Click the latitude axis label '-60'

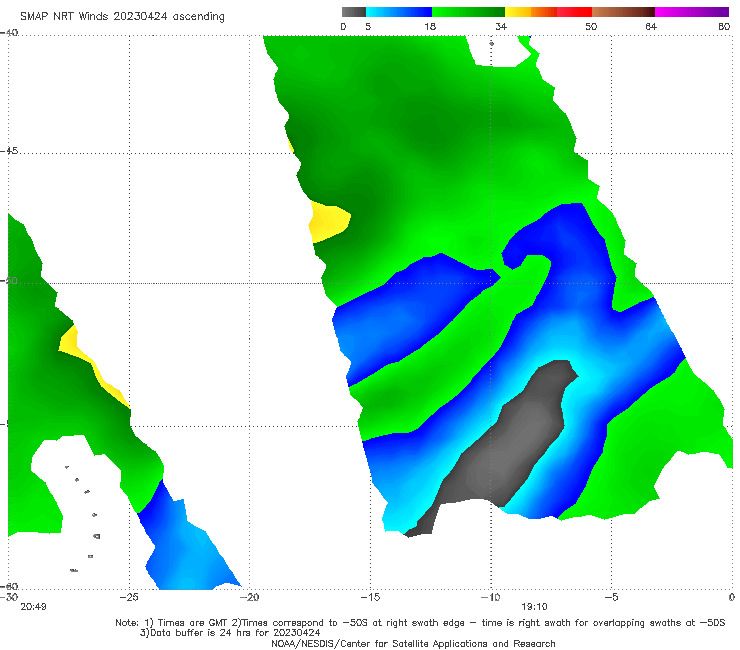click(x=9, y=586)
